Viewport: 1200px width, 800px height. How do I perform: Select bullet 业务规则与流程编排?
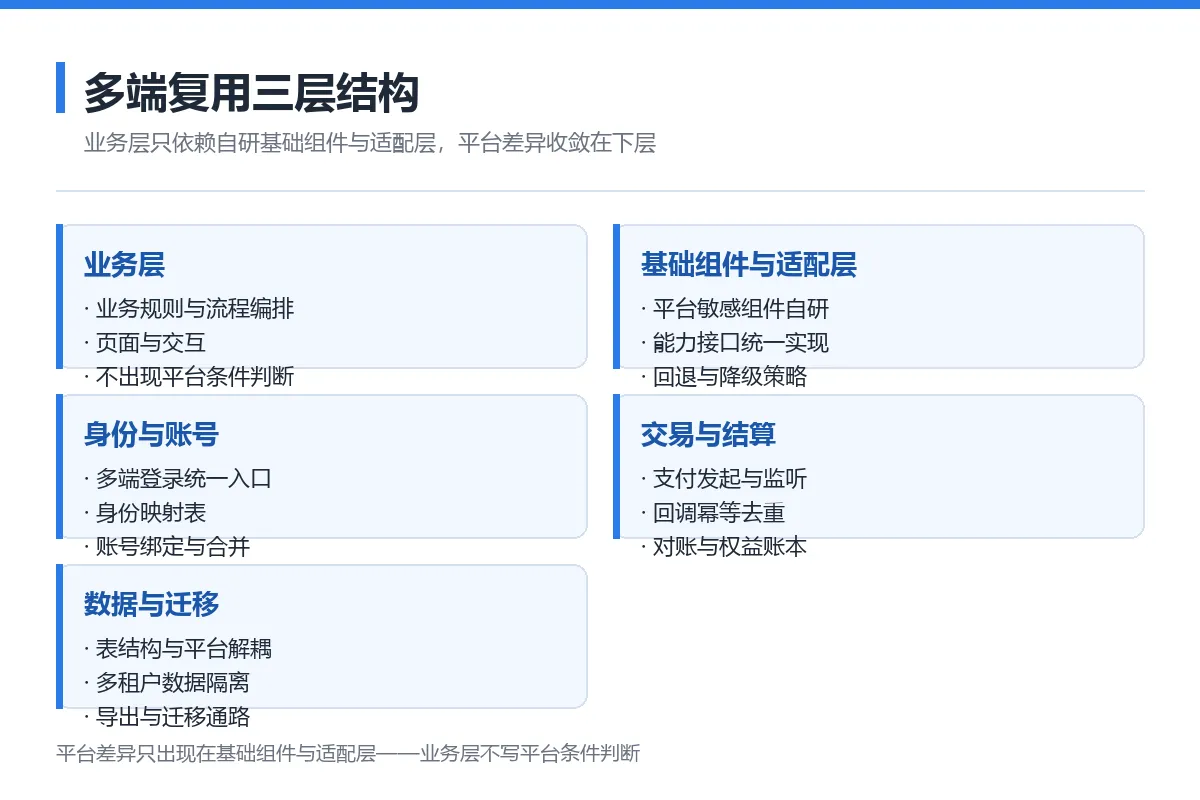pos(189,309)
